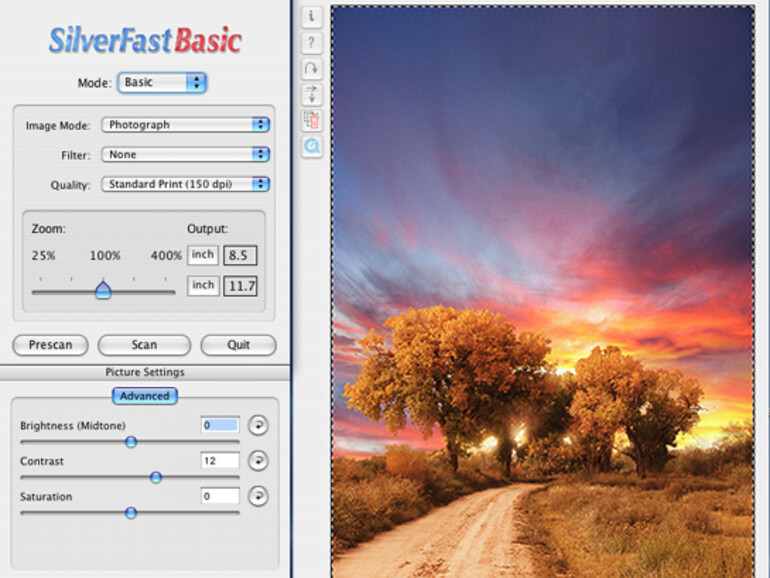The height and width of the screenshot is (578, 770).
Task: Click the Brightness (Midtone) slider handle
Action: [x=131, y=442]
